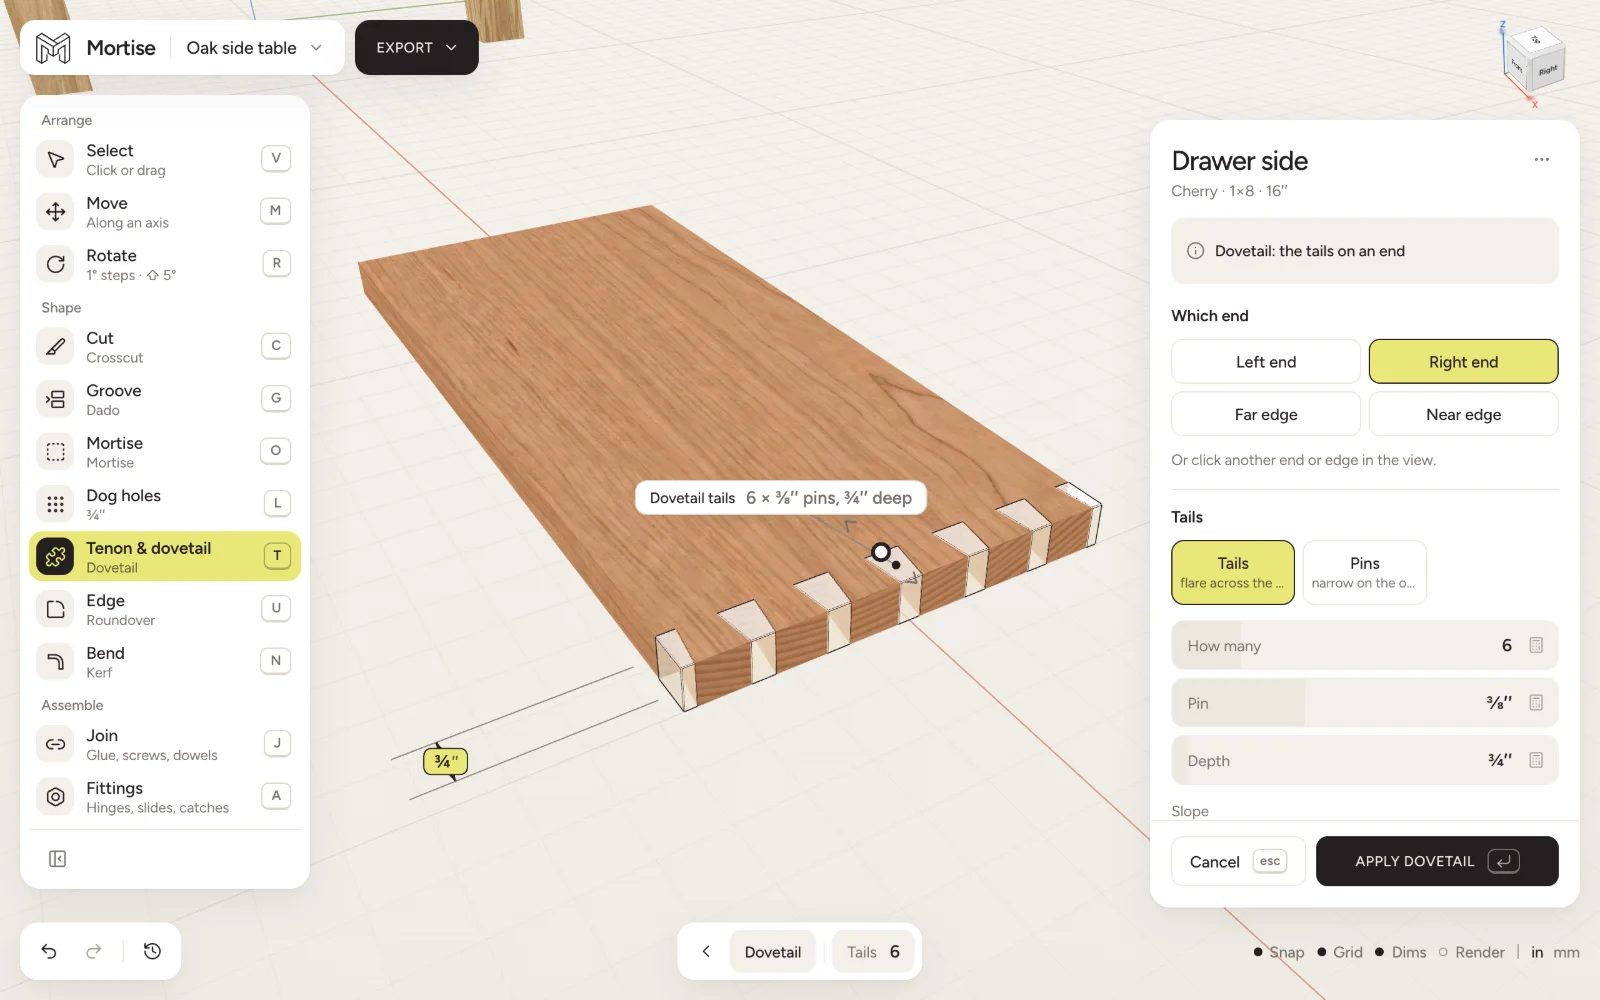Open the Fittings tool icon
The height and width of the screenshot is (1000, 1600).
pos(56,797)
